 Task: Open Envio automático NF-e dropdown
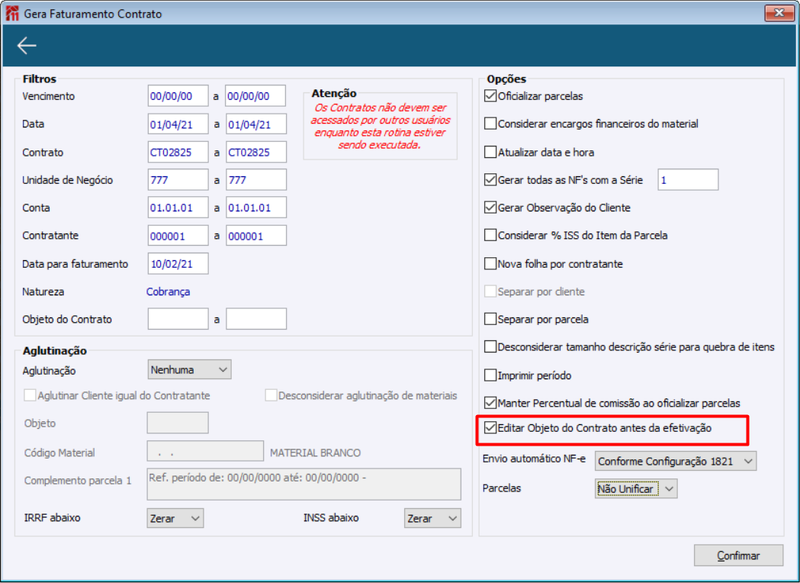point(676,461)
